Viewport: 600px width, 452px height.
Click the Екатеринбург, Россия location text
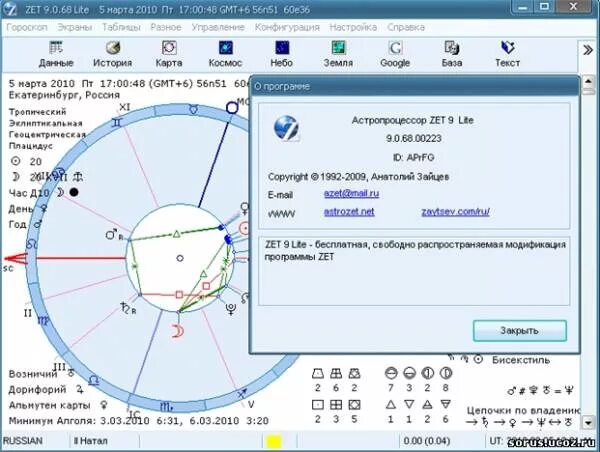[x=64, y=95]
